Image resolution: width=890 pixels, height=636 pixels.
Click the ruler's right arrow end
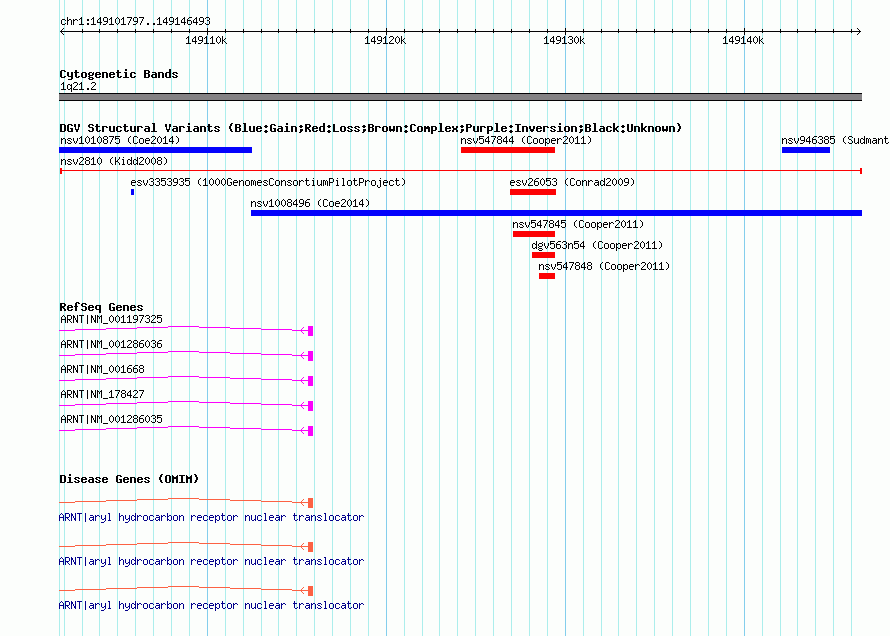coord(859,31)
